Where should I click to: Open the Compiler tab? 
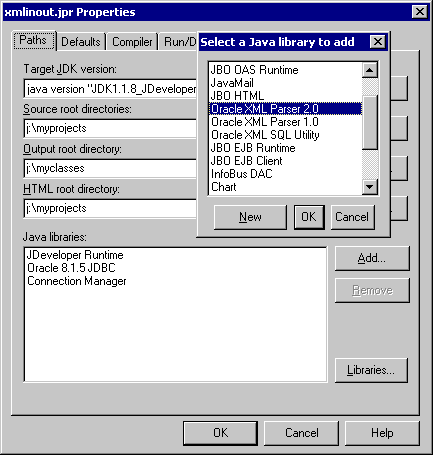[x=132, y=42]
